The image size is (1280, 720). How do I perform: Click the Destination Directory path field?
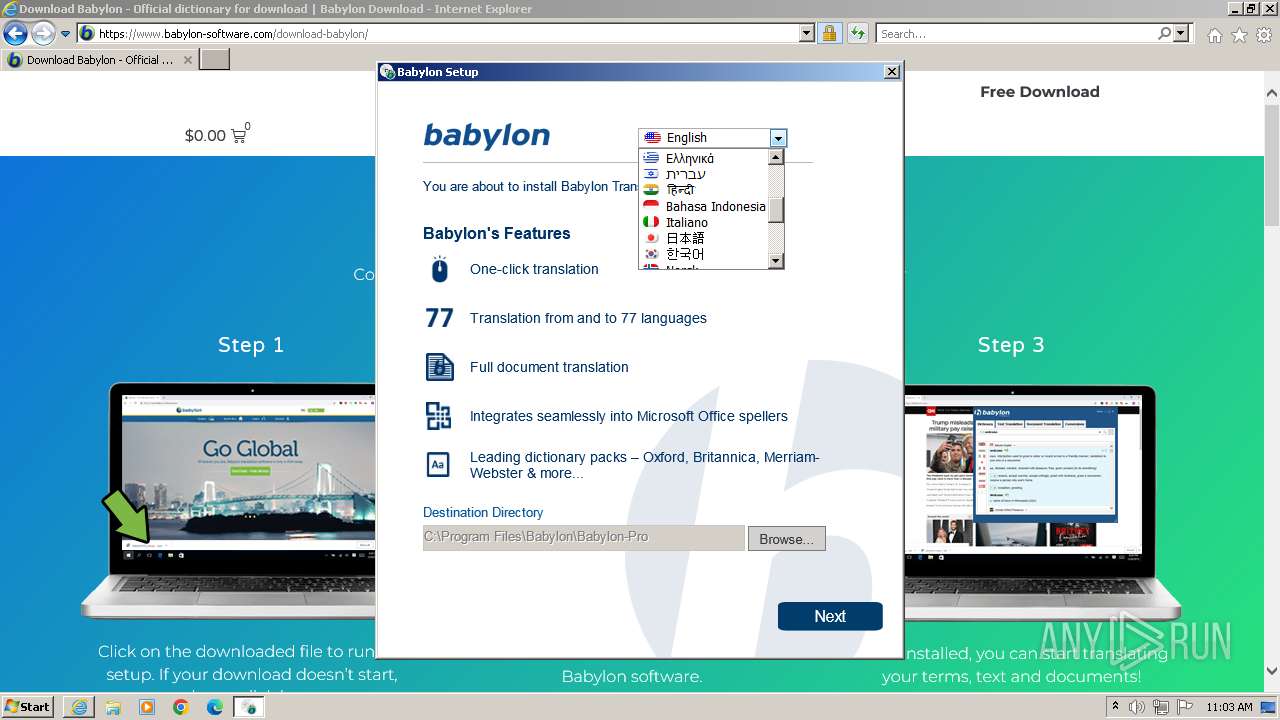coord(583,537)
